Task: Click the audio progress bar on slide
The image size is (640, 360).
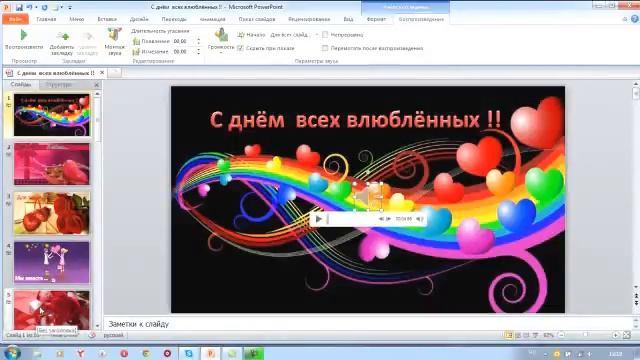Action: click(x=352, y=219)
